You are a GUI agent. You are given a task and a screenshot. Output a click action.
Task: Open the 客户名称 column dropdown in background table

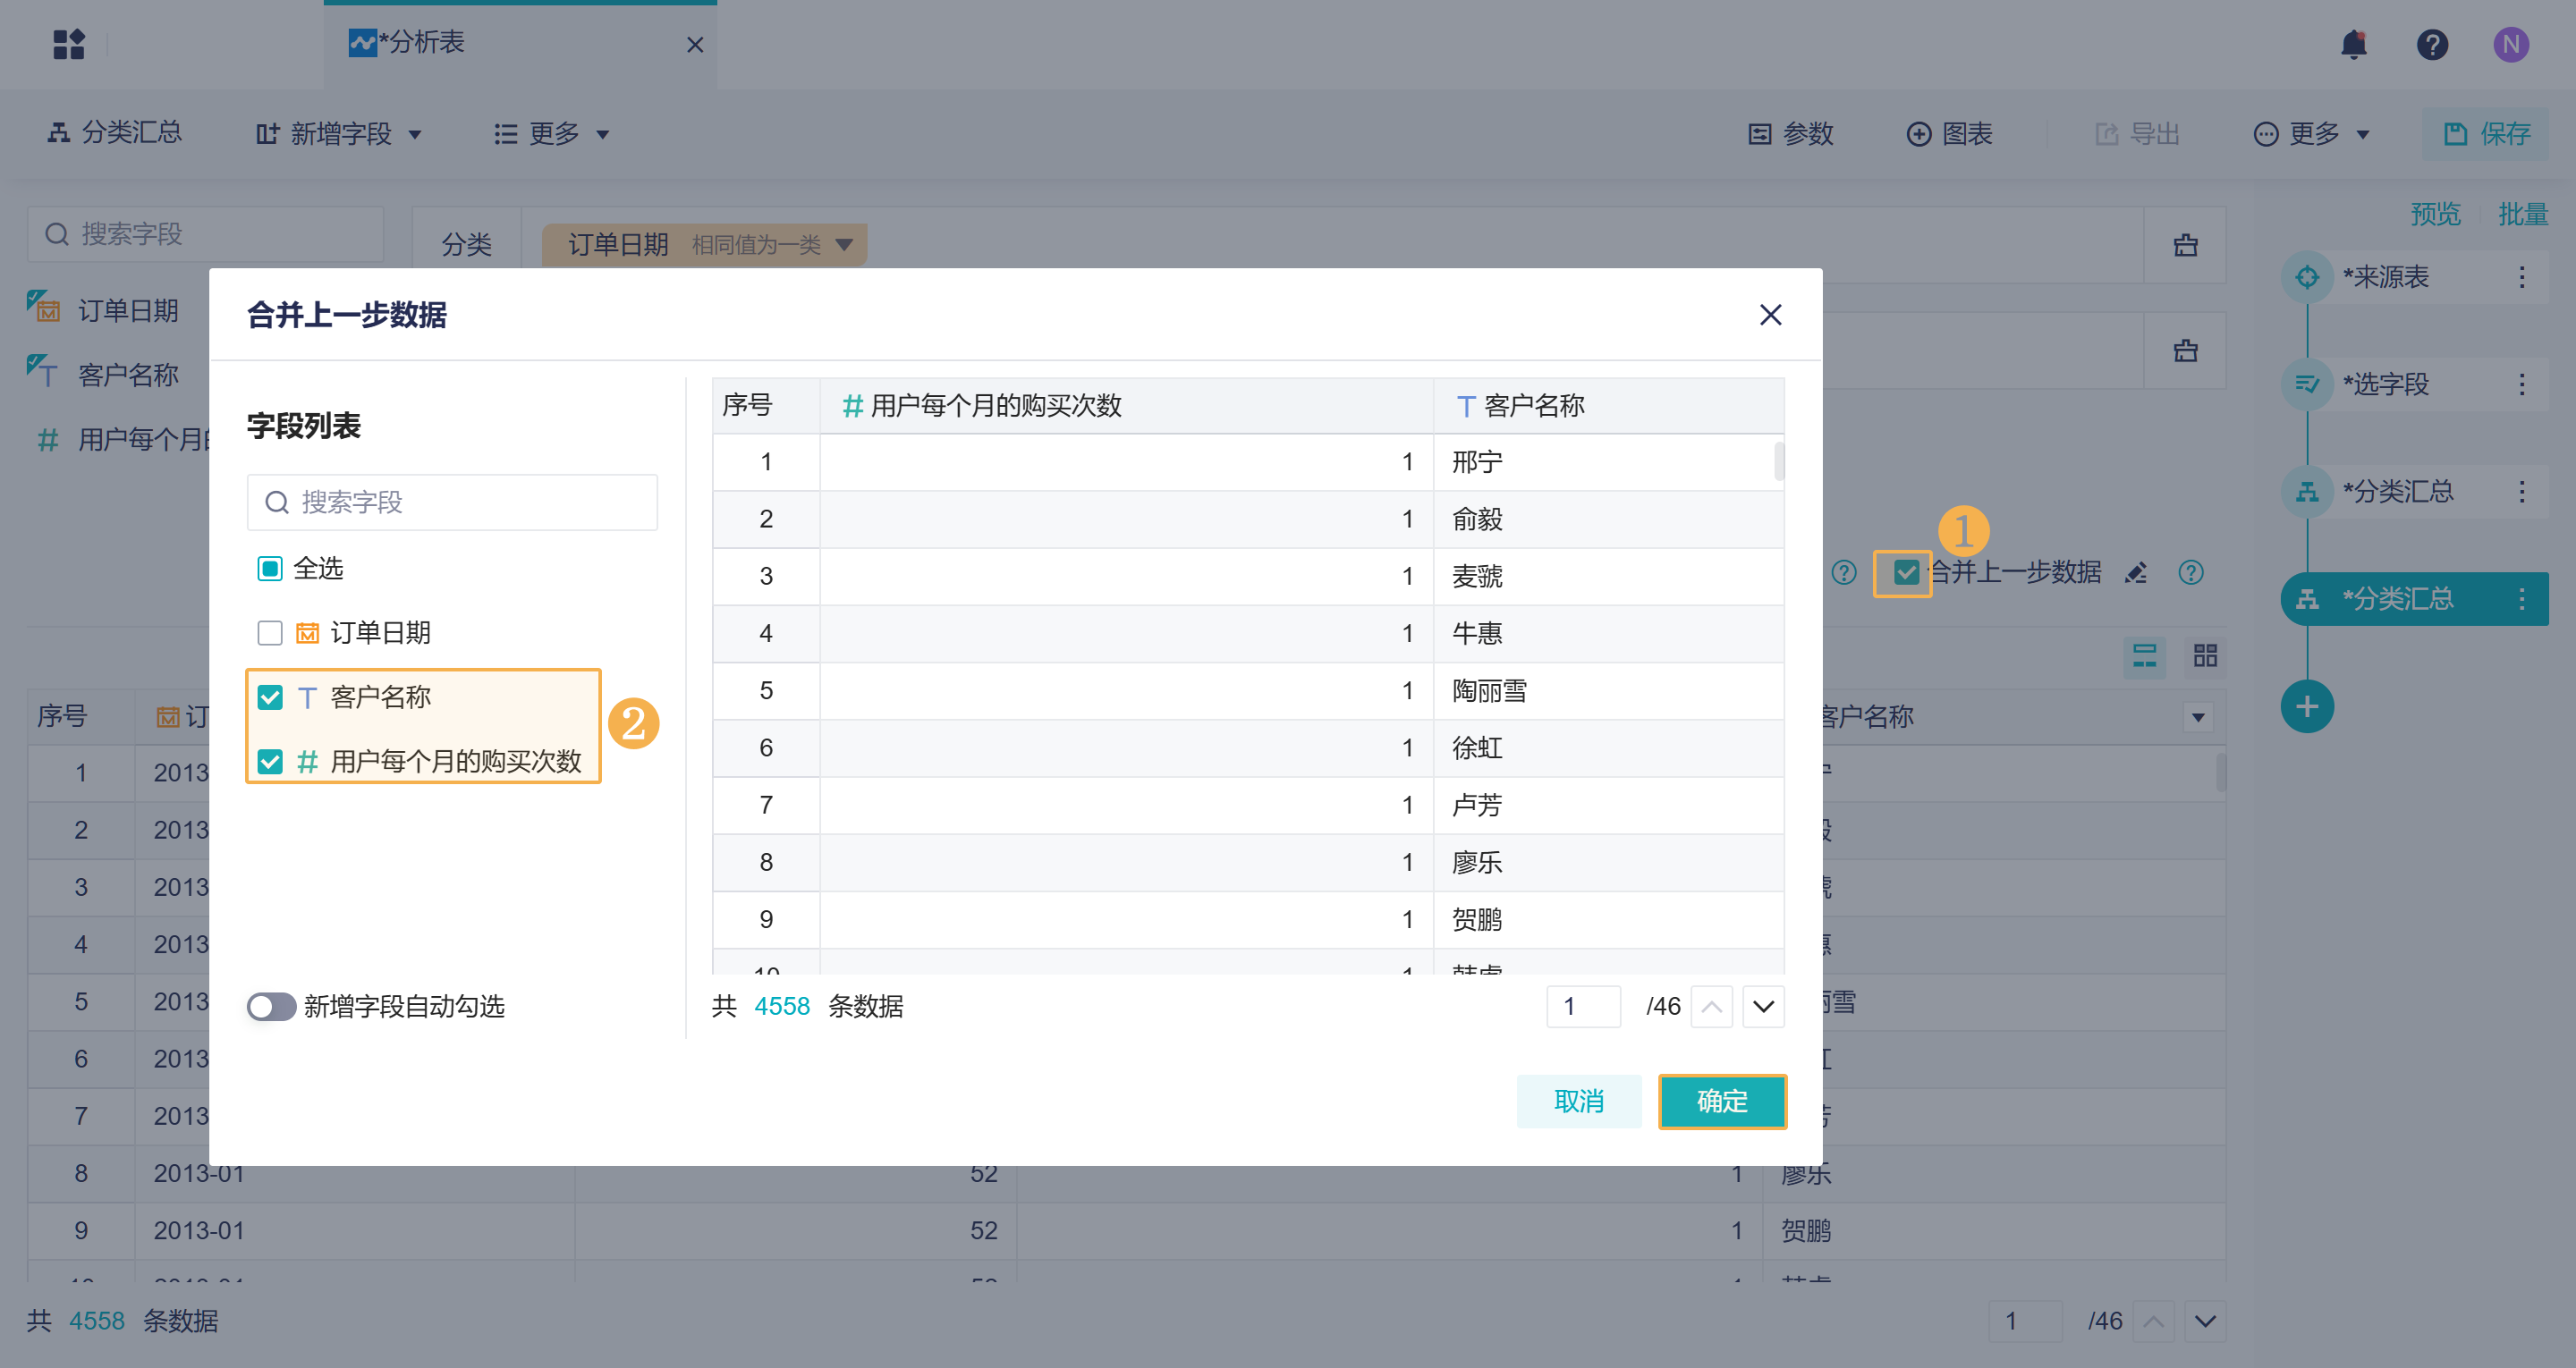(x=2198, y=717)
